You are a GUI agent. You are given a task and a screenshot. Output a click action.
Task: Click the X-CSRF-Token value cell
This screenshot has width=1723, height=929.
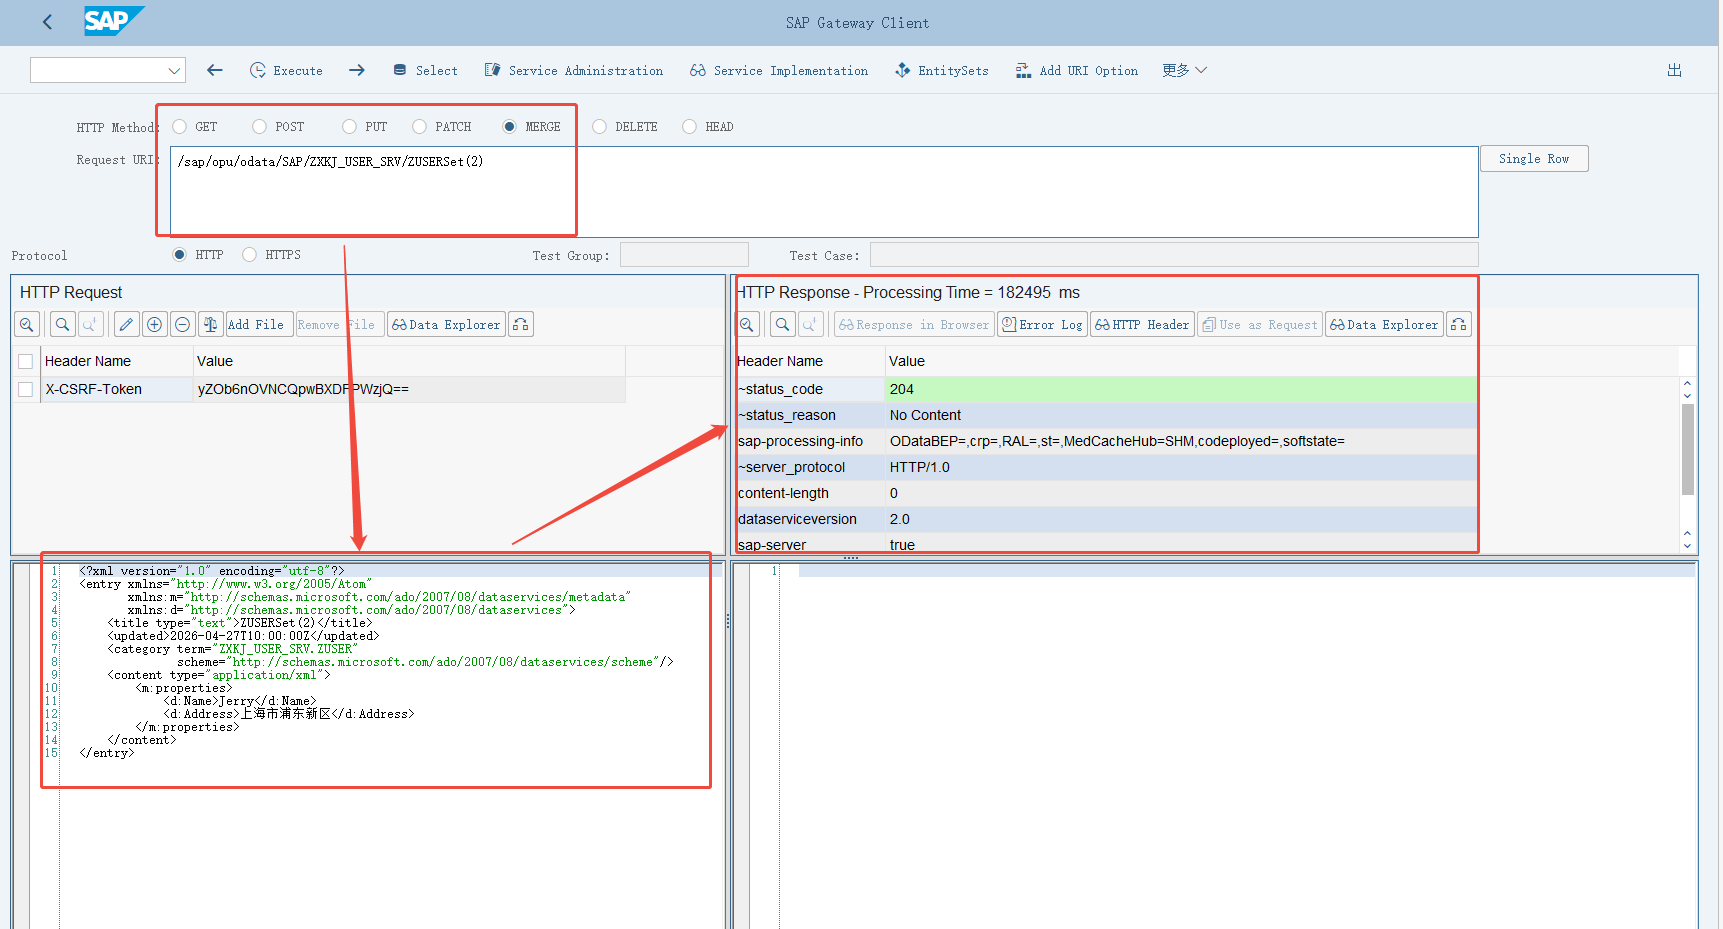click(409, 389)
